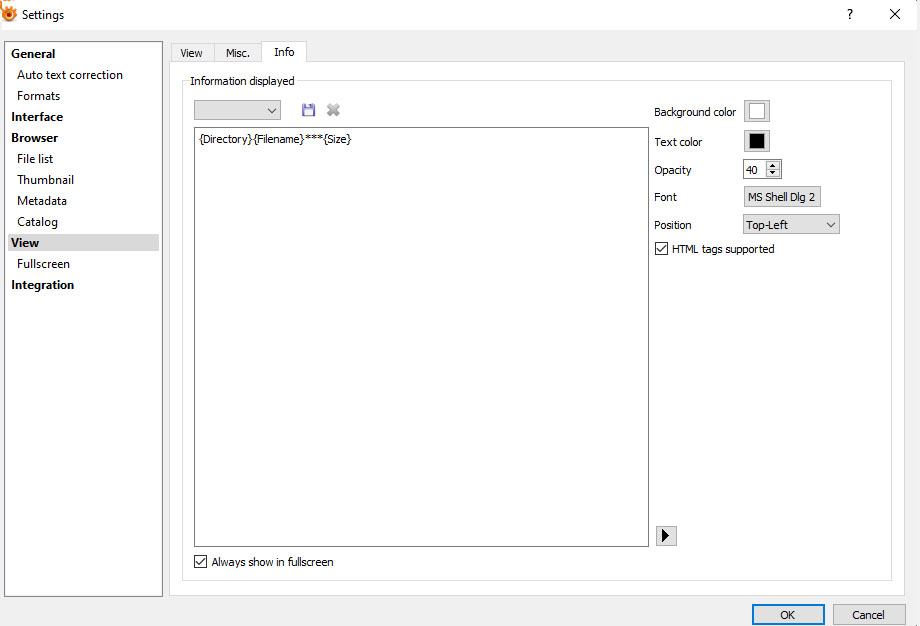Switch to the Misc. tab

pos(238,53)
